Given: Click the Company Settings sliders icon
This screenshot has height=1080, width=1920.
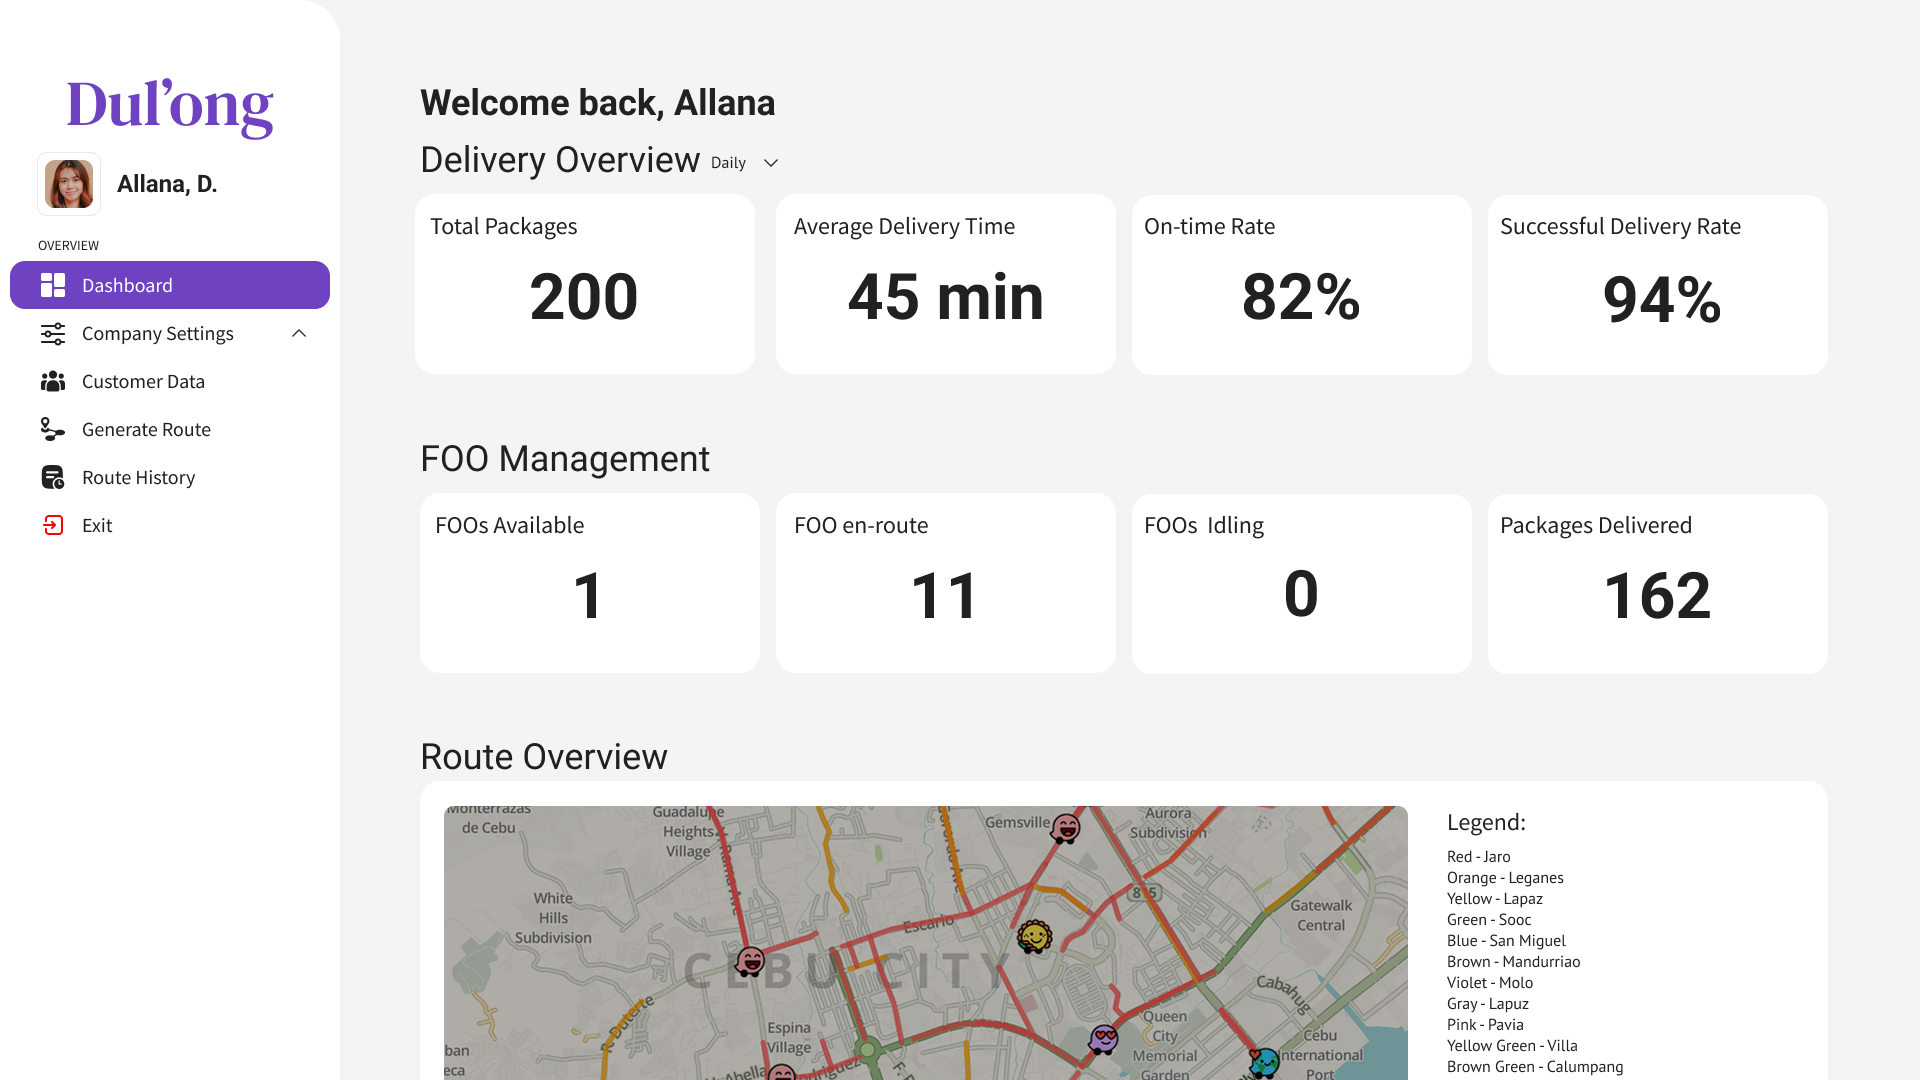Looking at the screenshot, I should point(53,334).
